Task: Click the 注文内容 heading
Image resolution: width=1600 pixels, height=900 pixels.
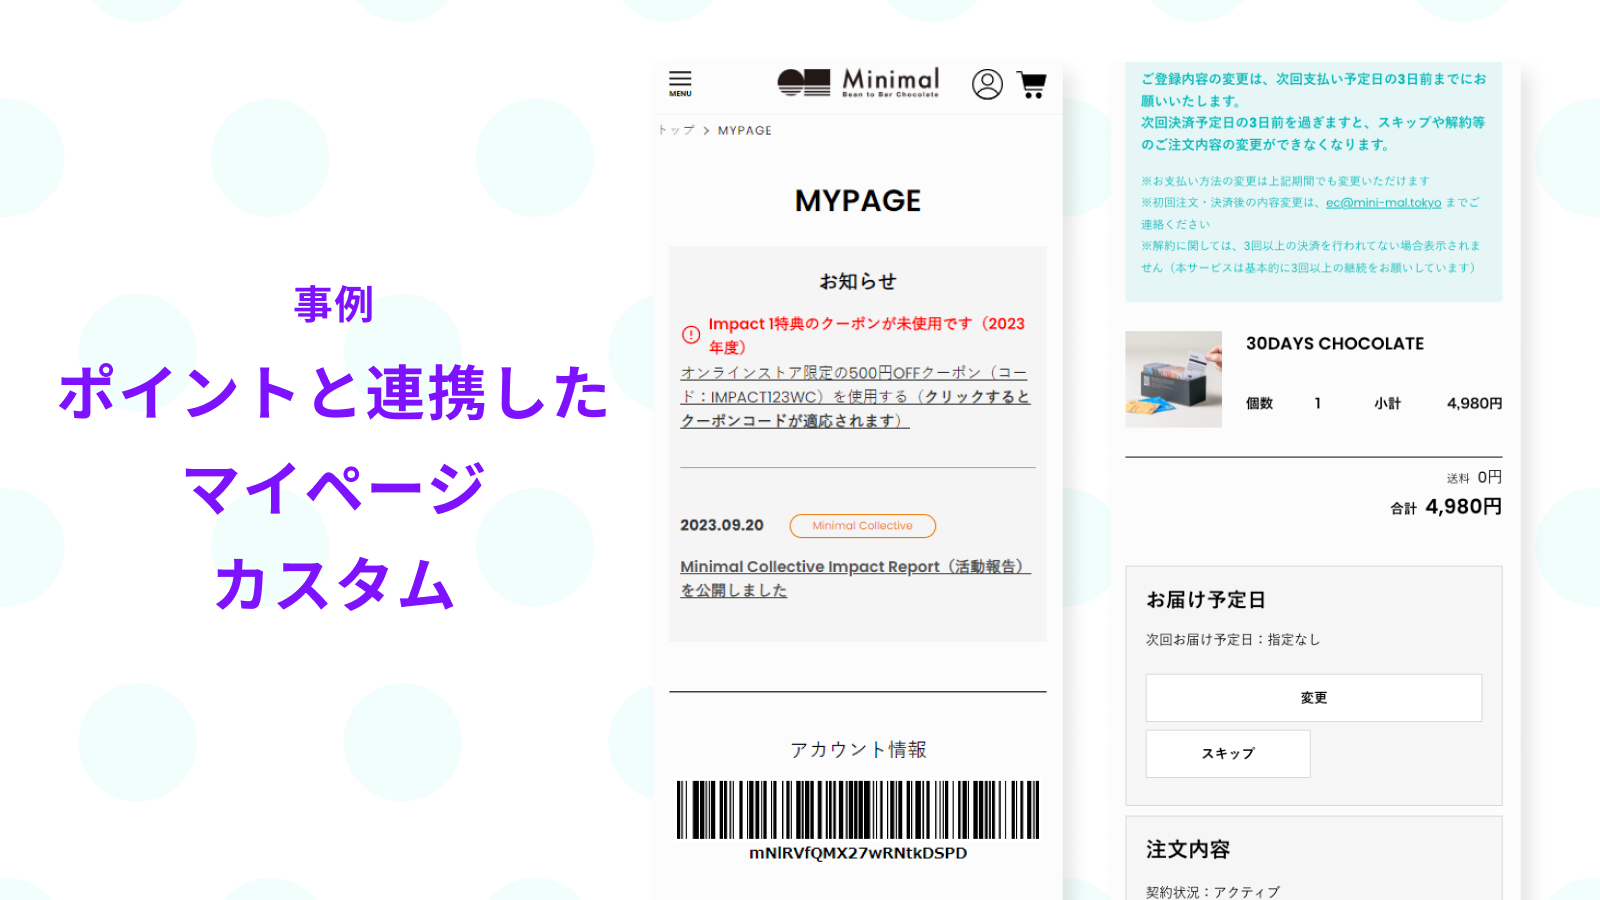Action: (1188, 850)
